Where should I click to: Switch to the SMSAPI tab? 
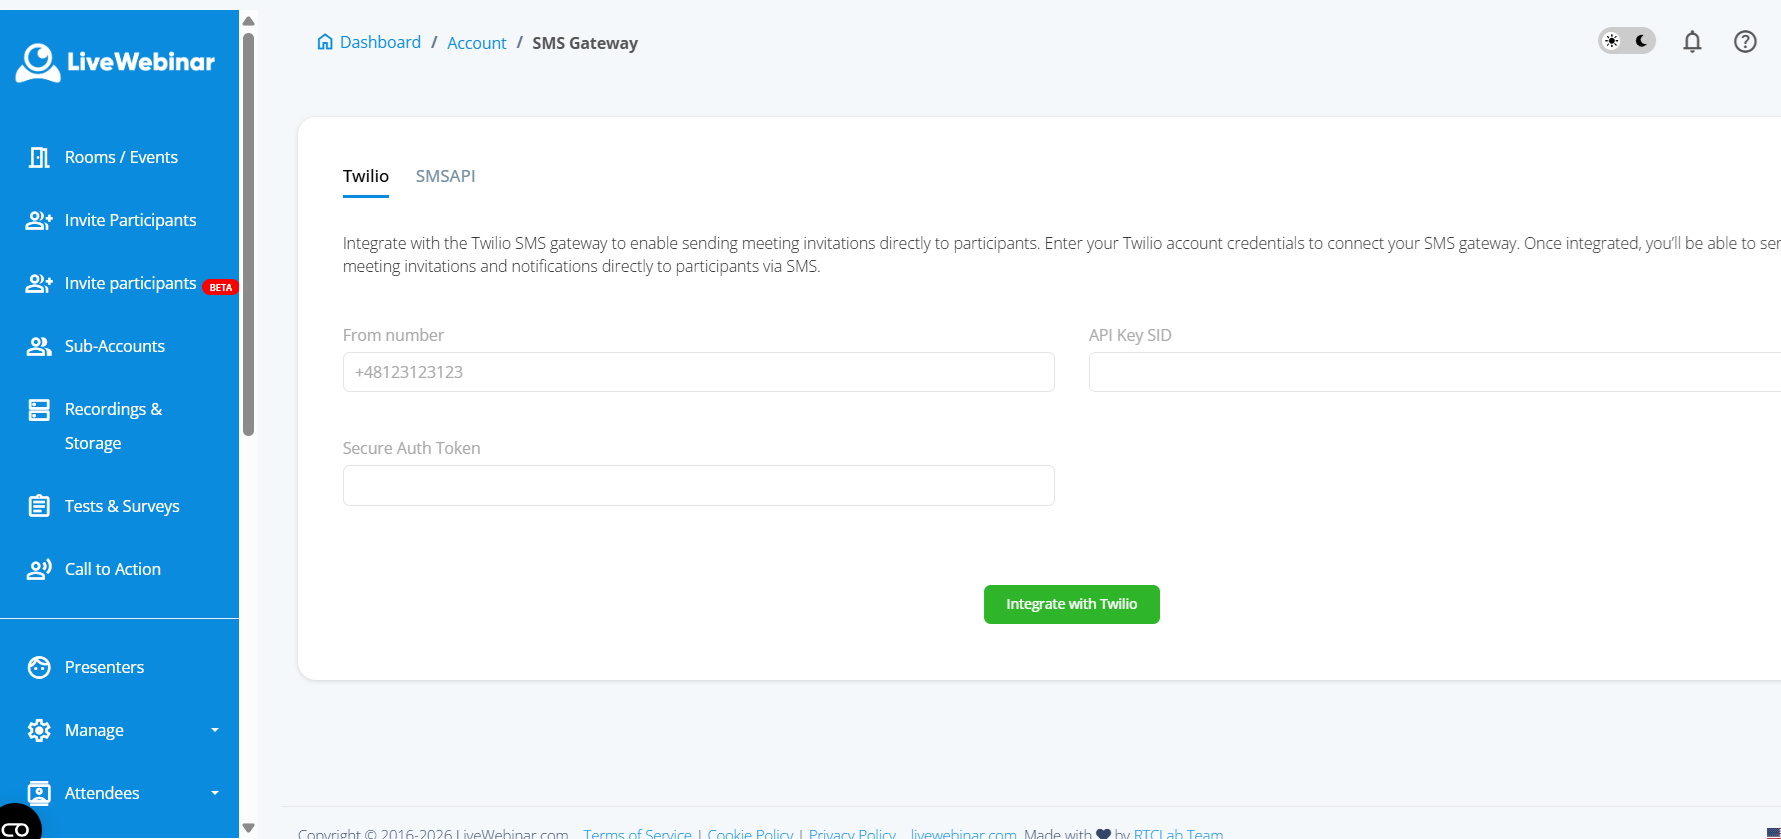445,176
